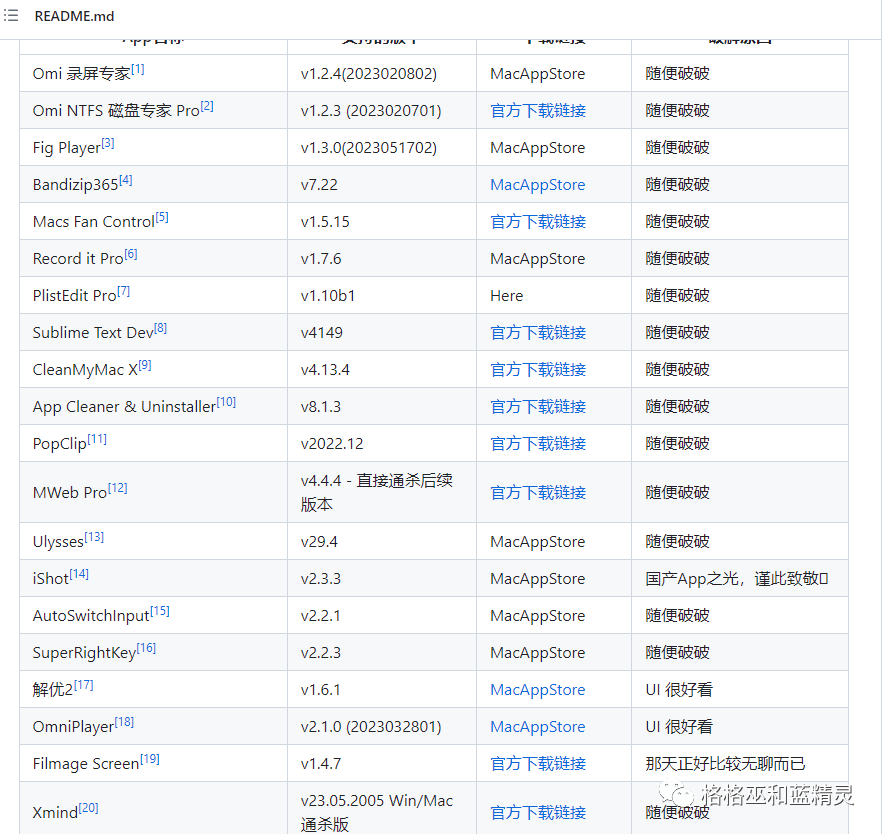Open the MacAppStore link for 解优2

[x=538, y=690]
